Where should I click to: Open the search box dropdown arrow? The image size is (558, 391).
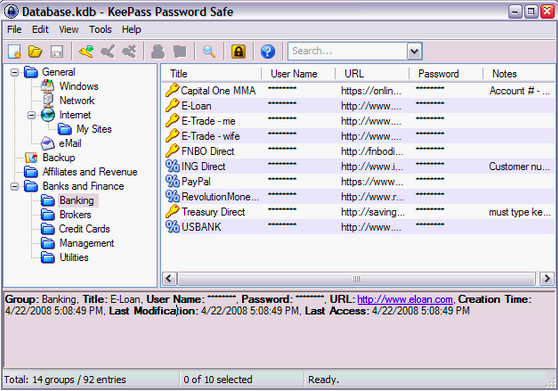point(414,51)
